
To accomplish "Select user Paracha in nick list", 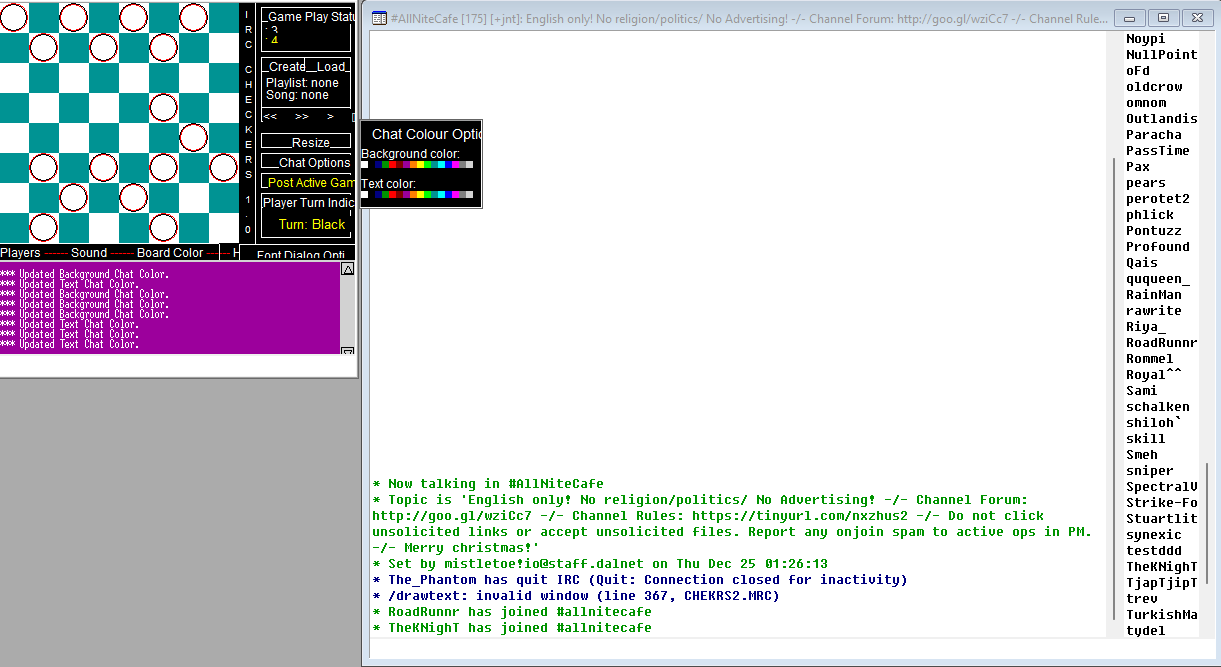I will (1154, 135).
